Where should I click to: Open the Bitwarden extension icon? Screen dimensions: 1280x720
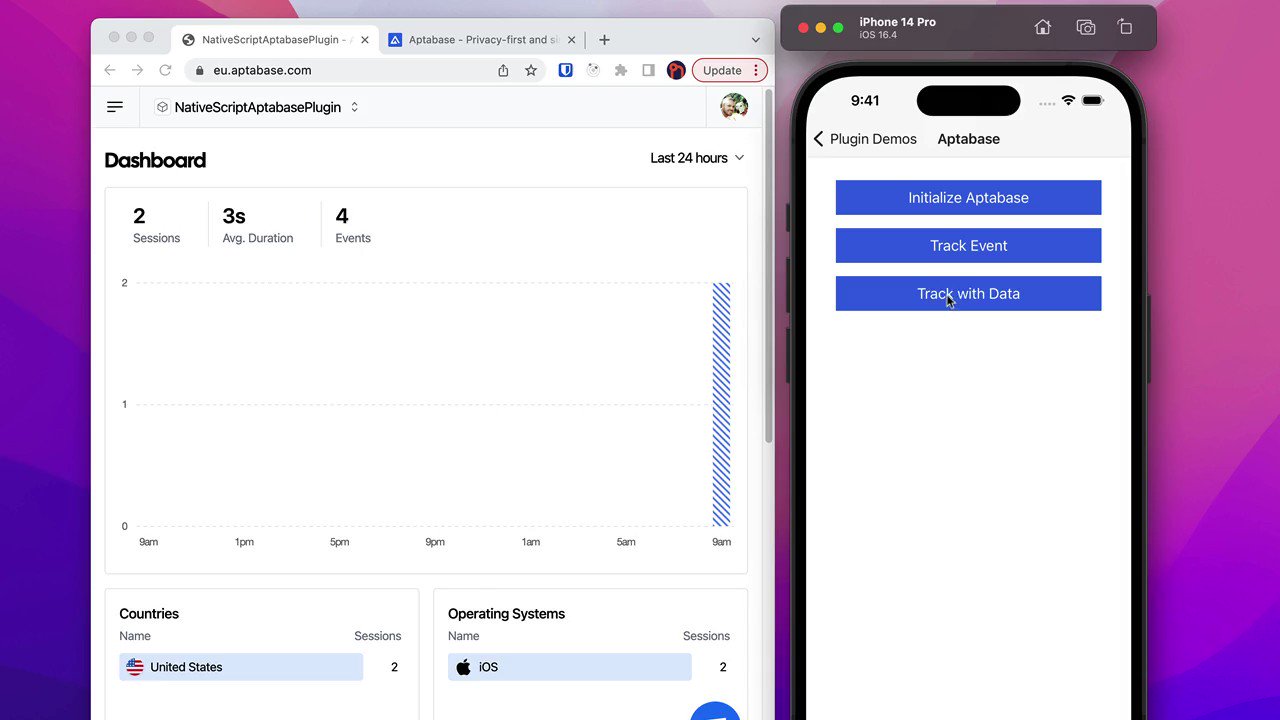565,70
